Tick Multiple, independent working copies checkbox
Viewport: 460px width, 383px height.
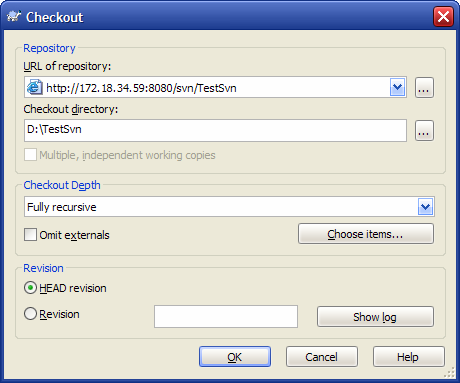pos(30,155)
